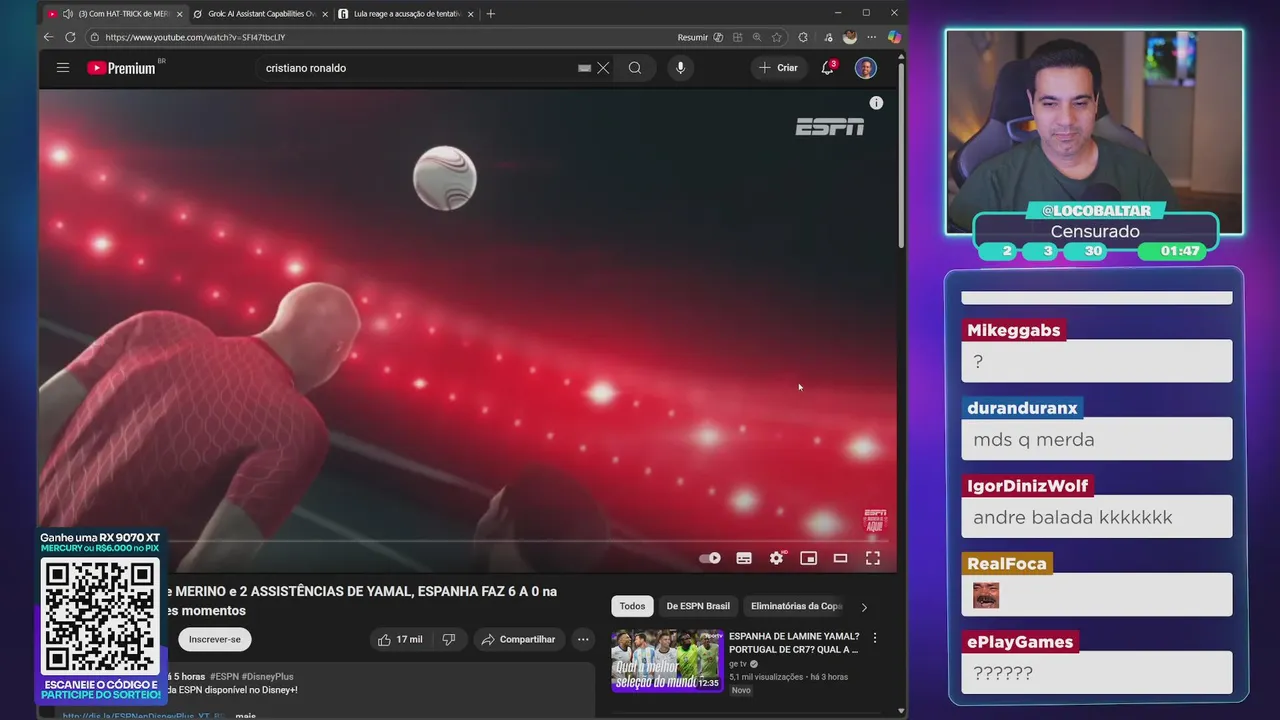
Task: Open more actions ellipsis below video
Action: pos(583,639)
